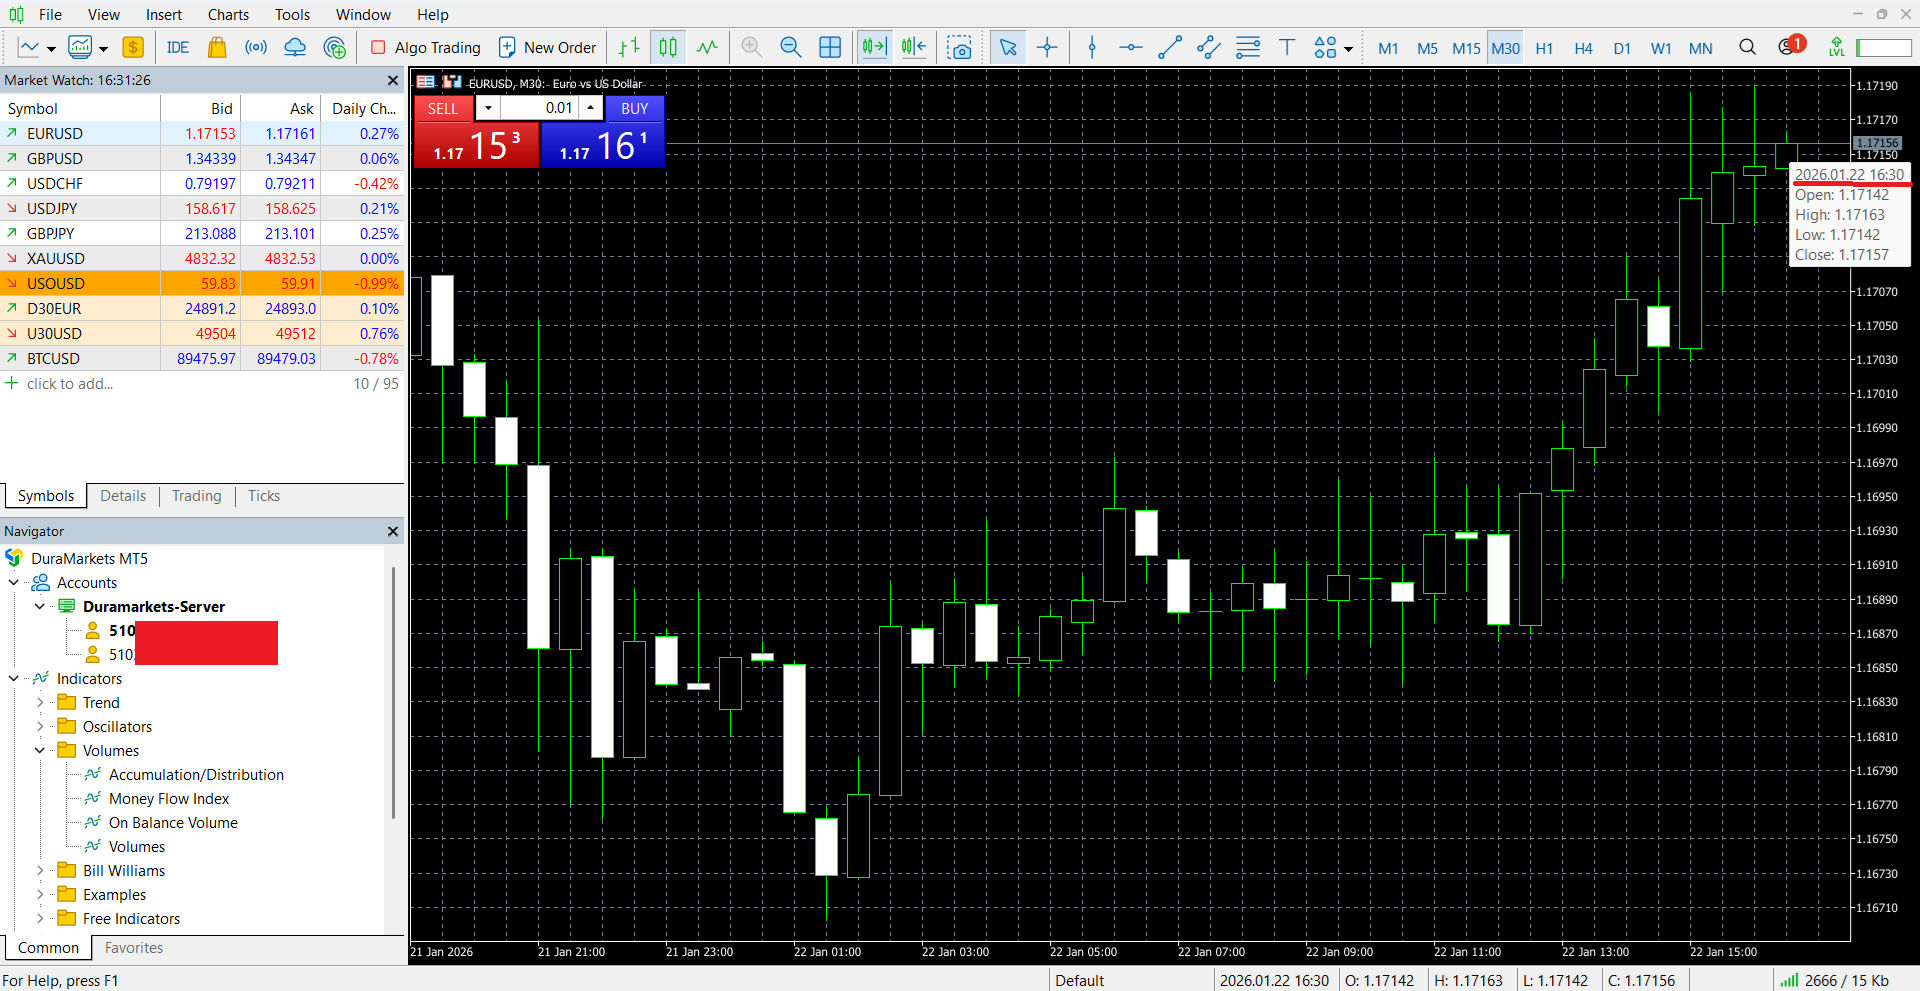Select the H1 timeframe

(x=1544, y=48)
